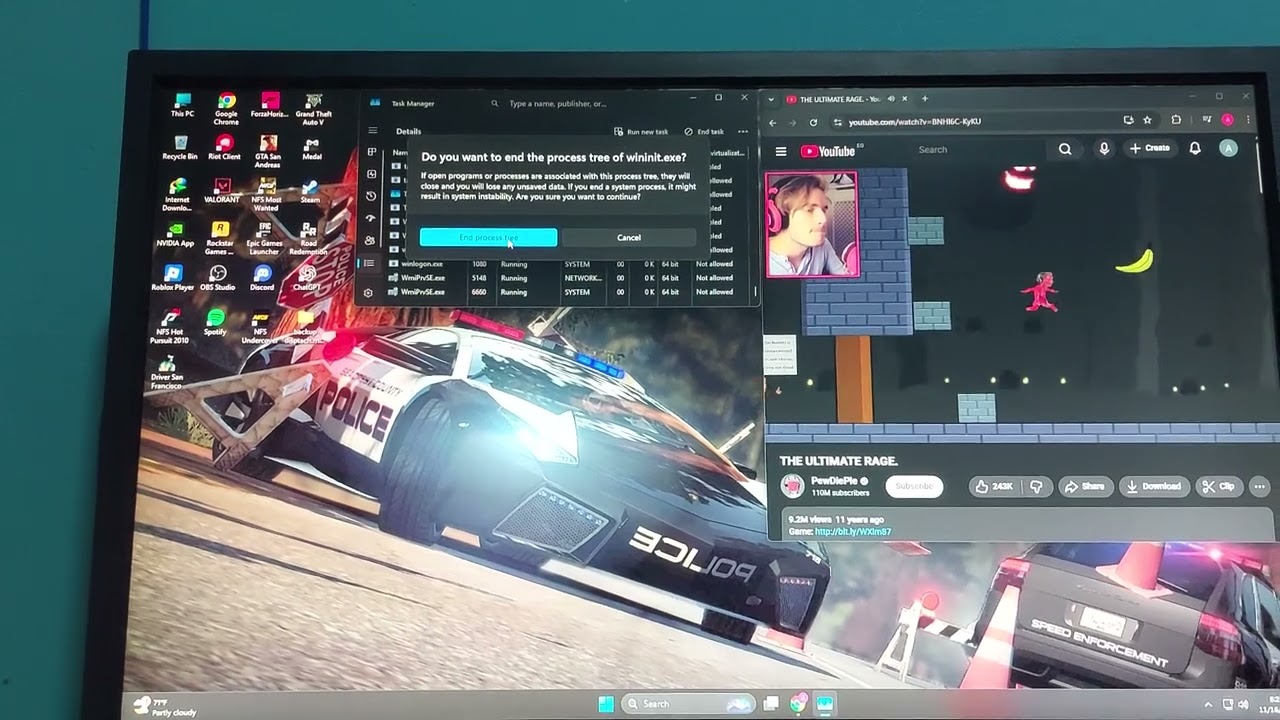Open Task Manager more options ellipsis
The image size is (1280, 720).
point(743,131)
